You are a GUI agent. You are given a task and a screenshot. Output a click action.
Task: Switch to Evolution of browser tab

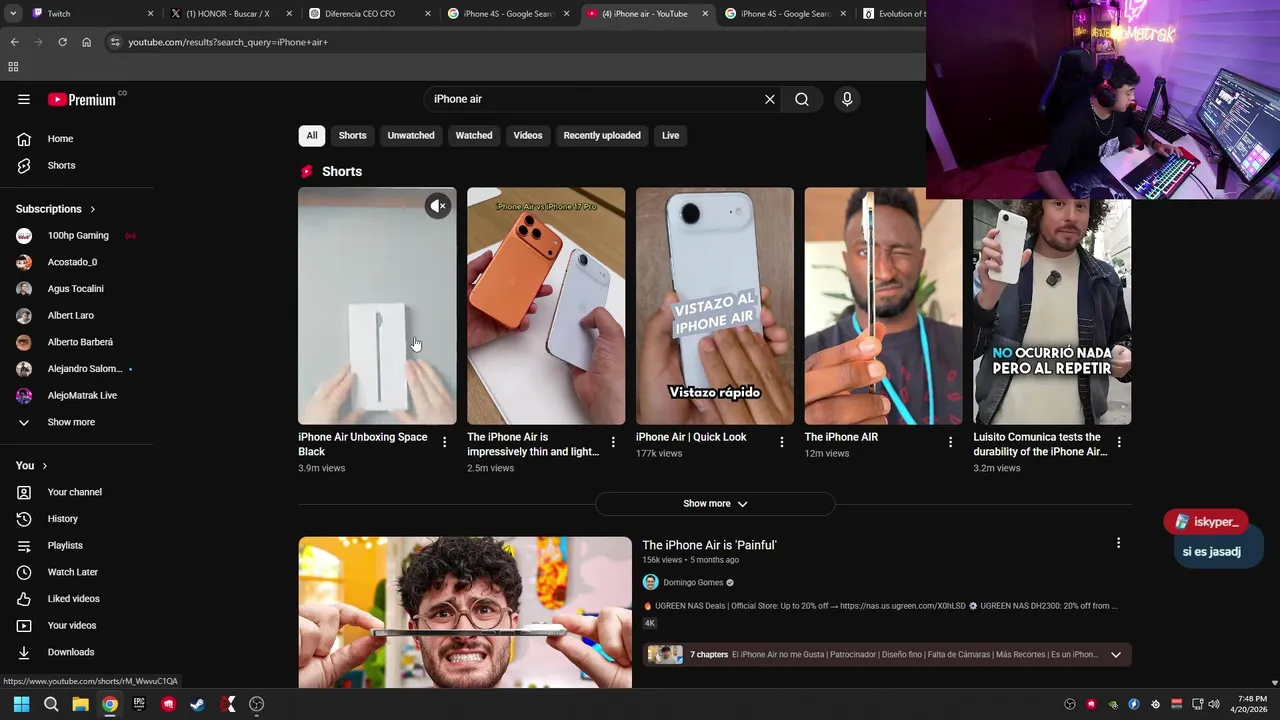895,14
